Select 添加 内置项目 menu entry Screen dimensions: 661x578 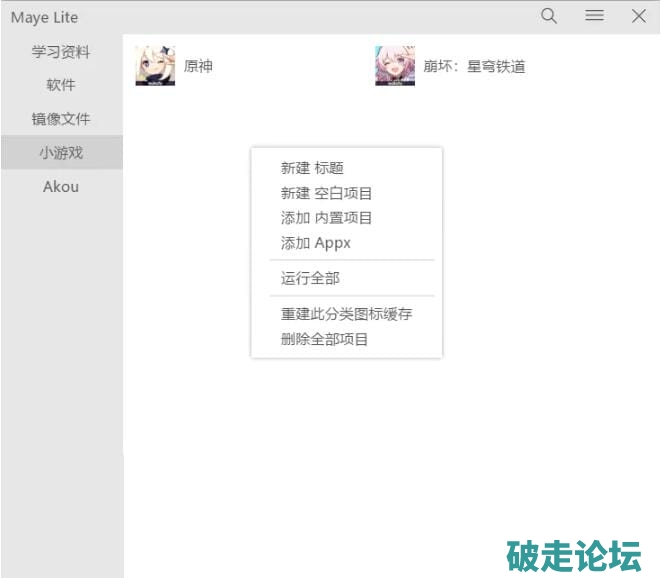pyautogui.click(x=326, y=218)
